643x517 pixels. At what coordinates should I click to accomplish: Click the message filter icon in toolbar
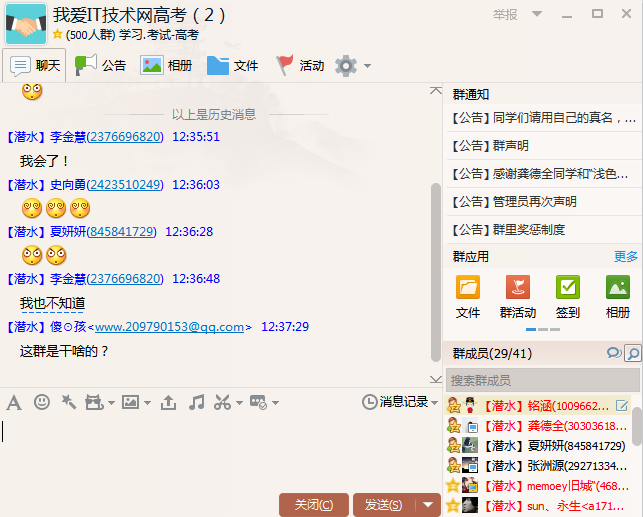pyautogui.click(x=259, y=403)
